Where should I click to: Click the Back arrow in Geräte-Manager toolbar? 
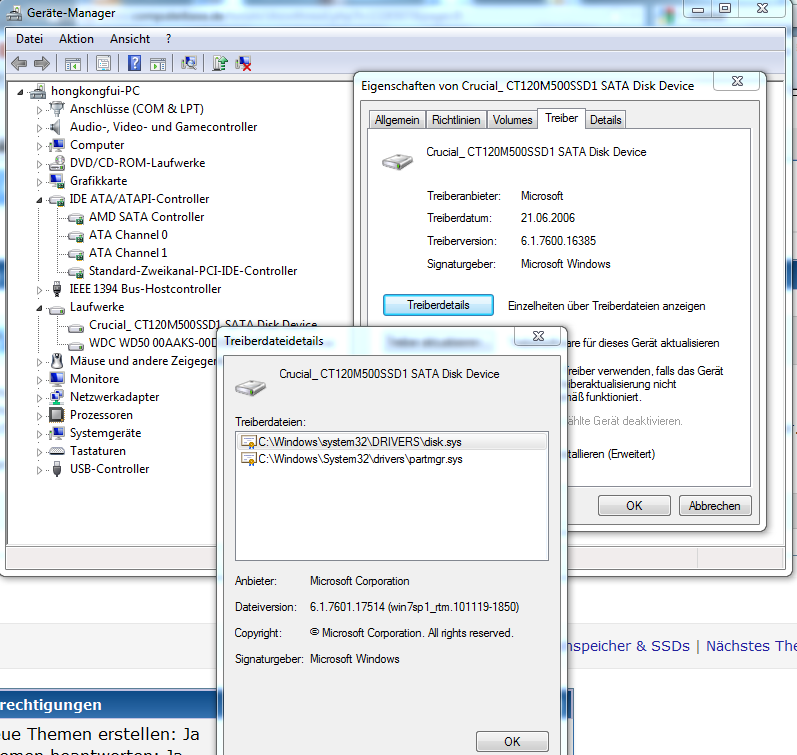(x=19, y=64)
